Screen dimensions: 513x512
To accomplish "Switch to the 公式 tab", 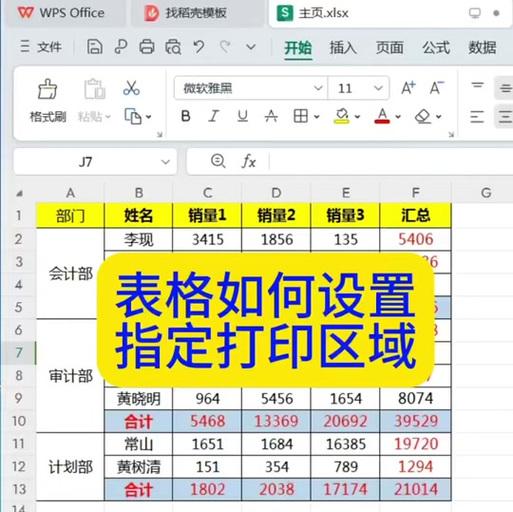I will [x=436, y=48].
